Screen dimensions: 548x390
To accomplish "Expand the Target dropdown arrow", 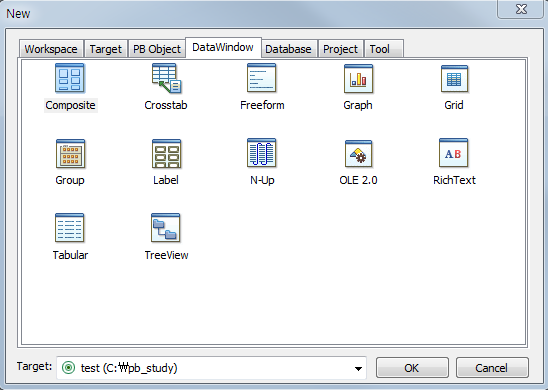I will coord(358,368).
